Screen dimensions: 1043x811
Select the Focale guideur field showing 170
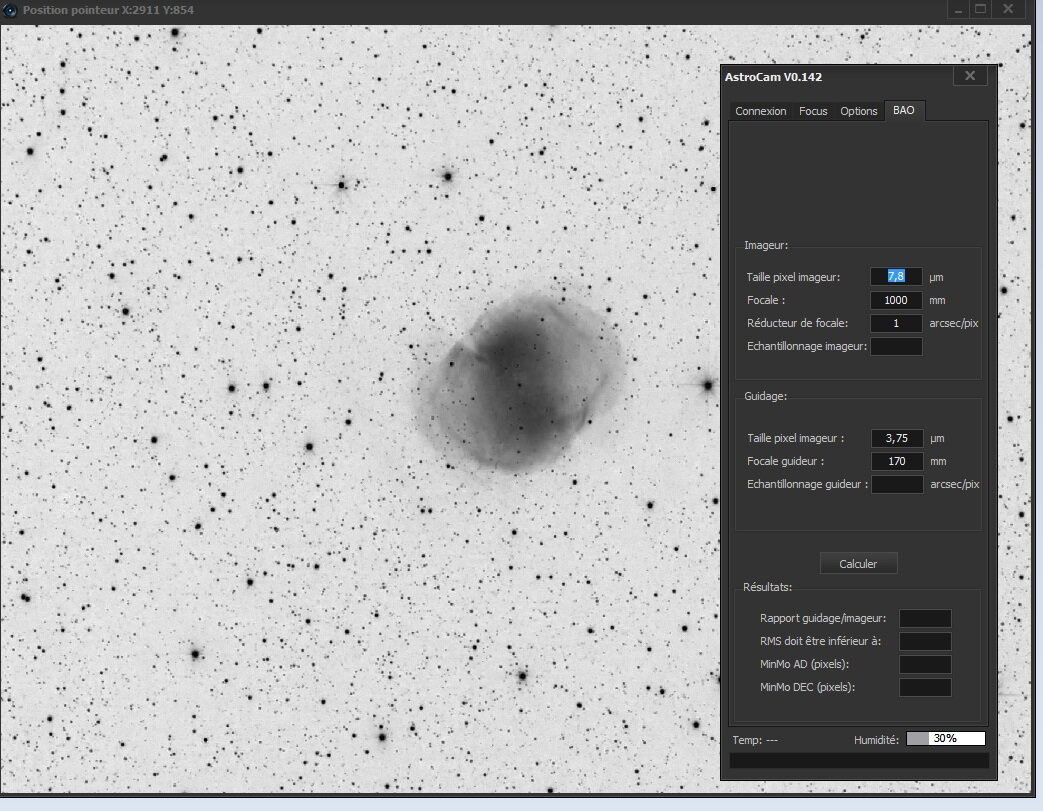[896, 461]
